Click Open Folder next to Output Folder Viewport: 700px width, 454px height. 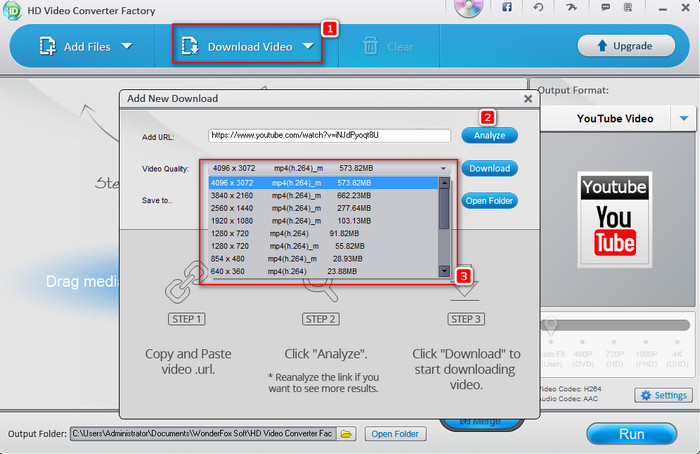395,434
